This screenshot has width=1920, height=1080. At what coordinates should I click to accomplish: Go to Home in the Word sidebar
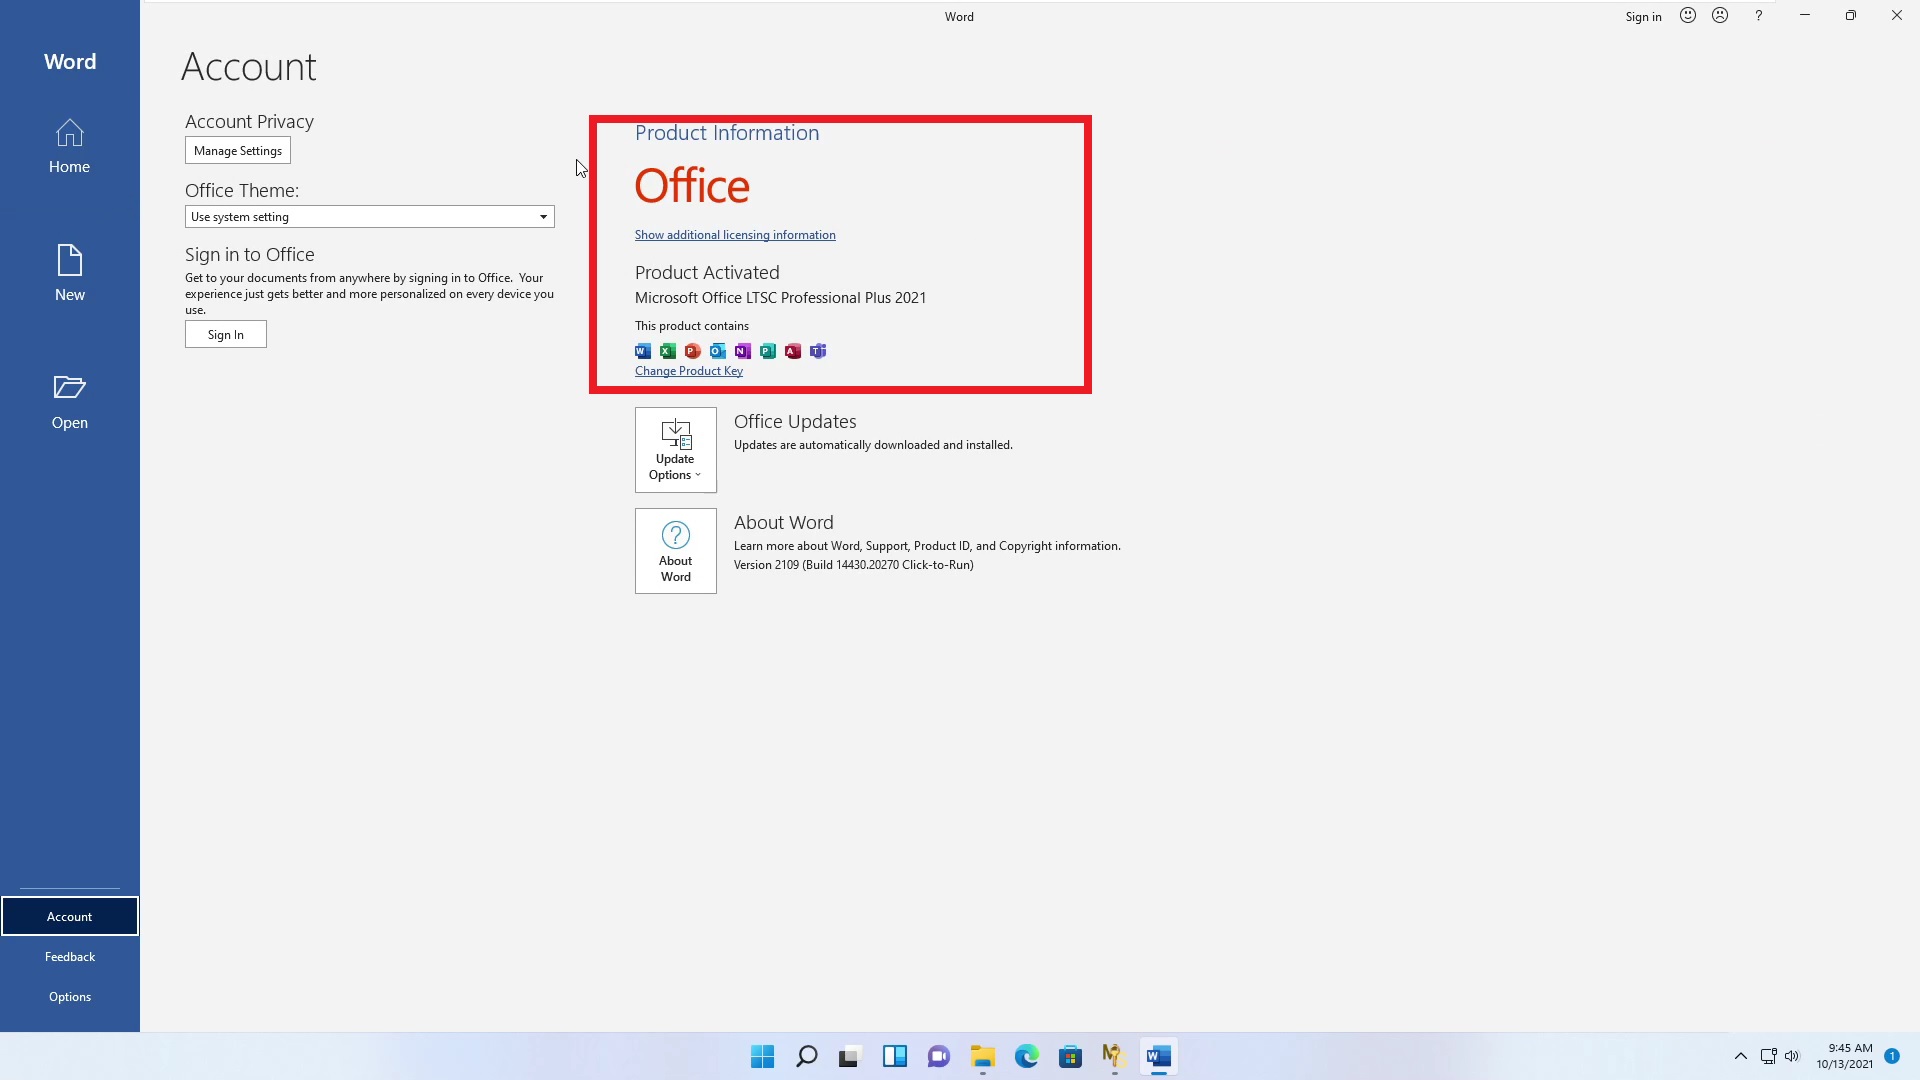click(69, 146)
